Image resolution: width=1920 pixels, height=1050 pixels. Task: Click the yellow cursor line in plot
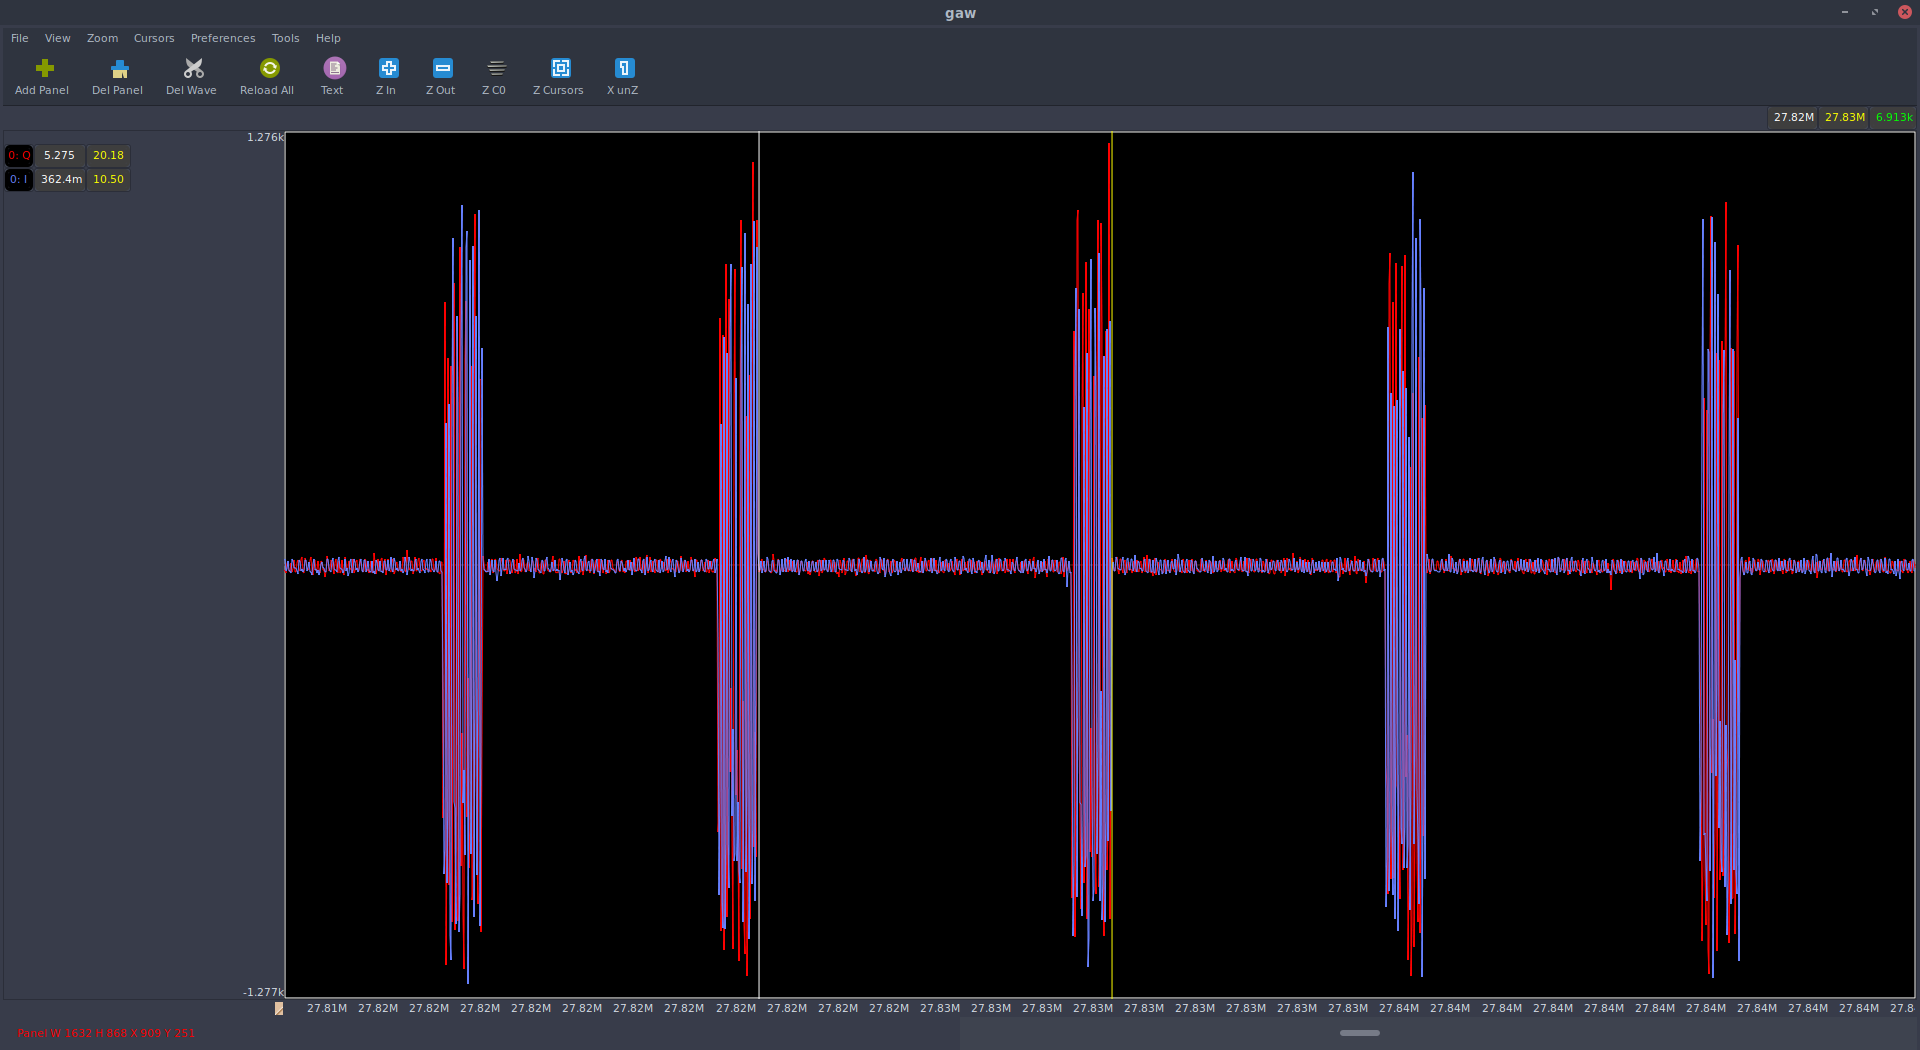coord(1112,565)
